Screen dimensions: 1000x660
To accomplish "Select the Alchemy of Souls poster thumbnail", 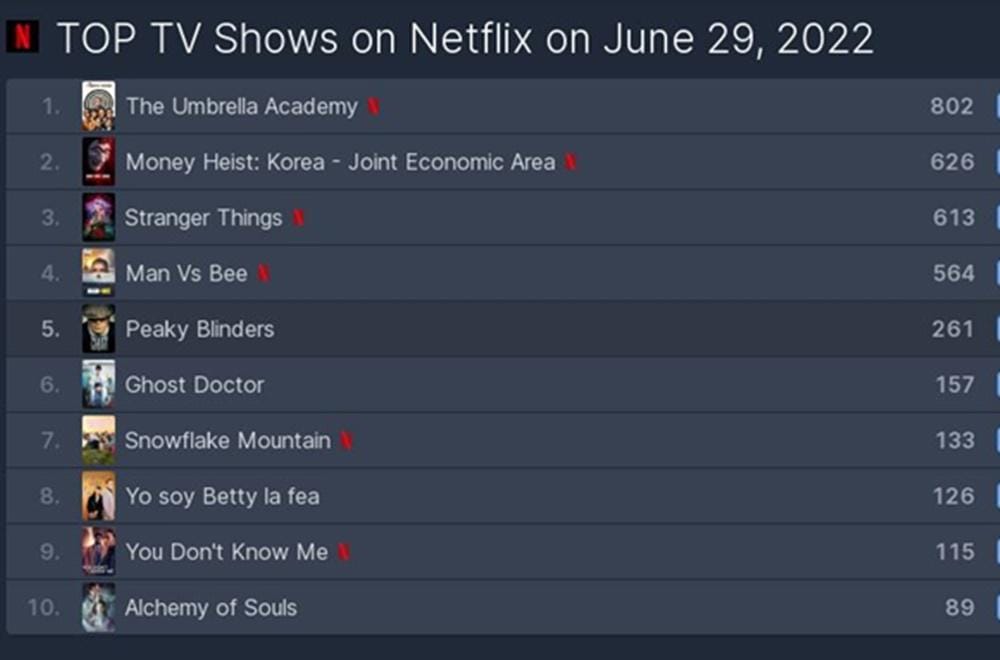I will [98, 607].
